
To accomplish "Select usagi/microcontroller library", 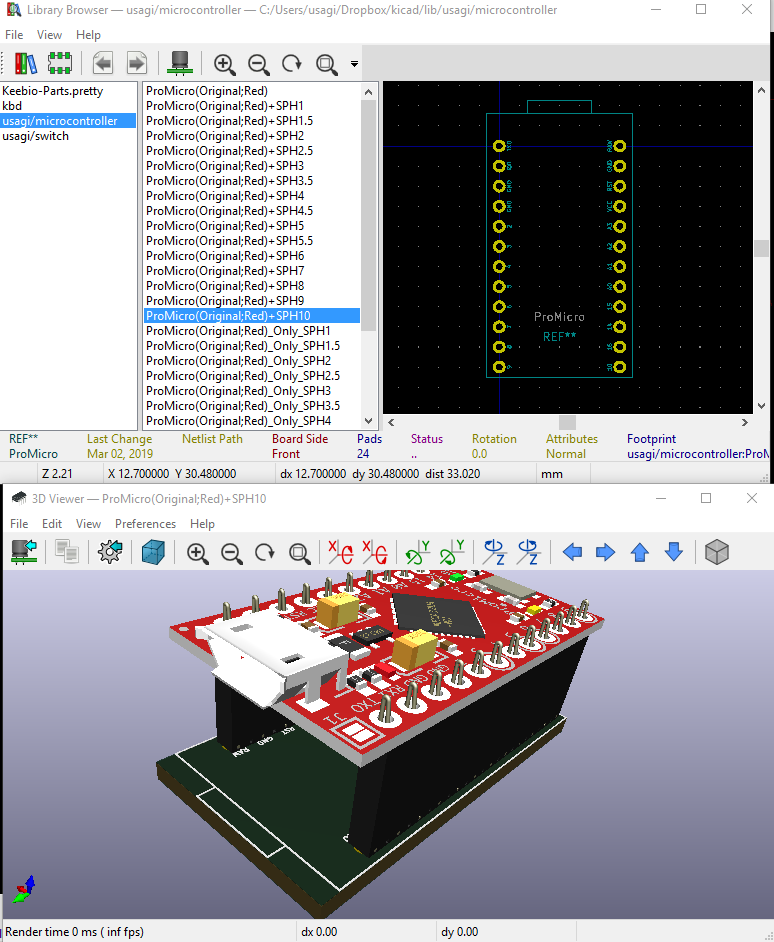I will 68,121.
